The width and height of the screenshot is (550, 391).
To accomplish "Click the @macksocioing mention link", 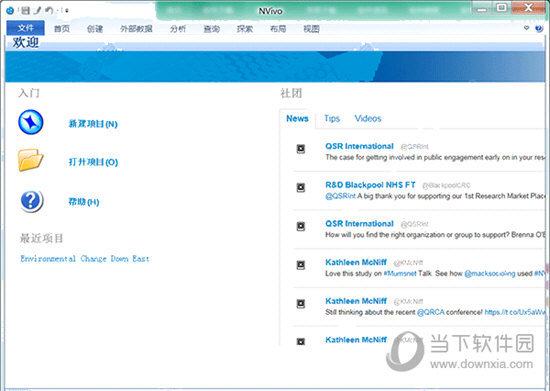I will coord(490,274).
